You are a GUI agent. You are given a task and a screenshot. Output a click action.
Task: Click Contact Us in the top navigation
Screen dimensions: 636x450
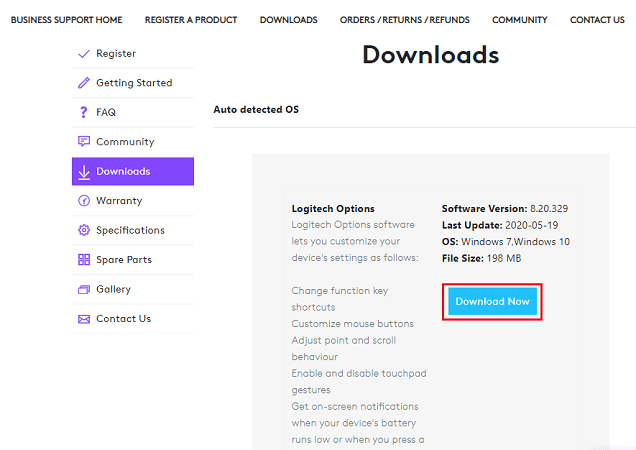pyautogui.click(x=597, y=20)
